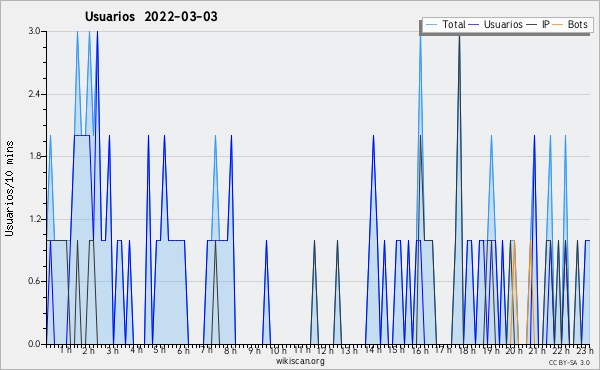Image resolution: width=600 pixels, height=370 pixels.
Task: Click the 15 h x-axis label
Action: (396, 350)
